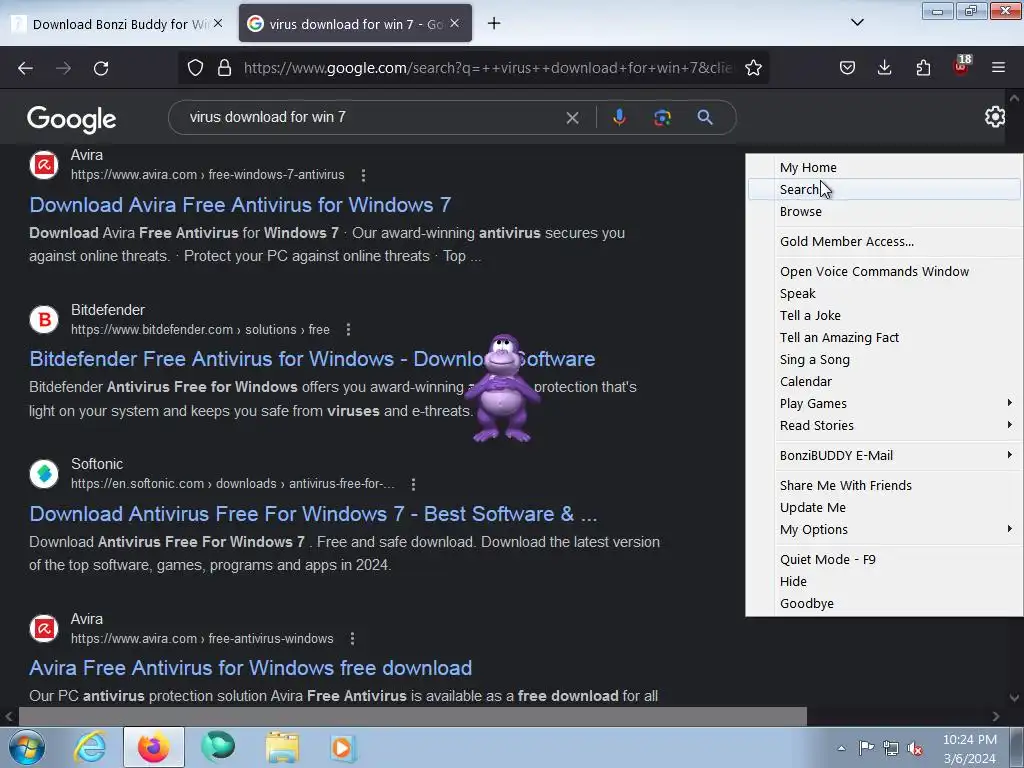
Task: Open more options for avira.com free-windows-7-antivirus result
Action: (x=363, y=175)
